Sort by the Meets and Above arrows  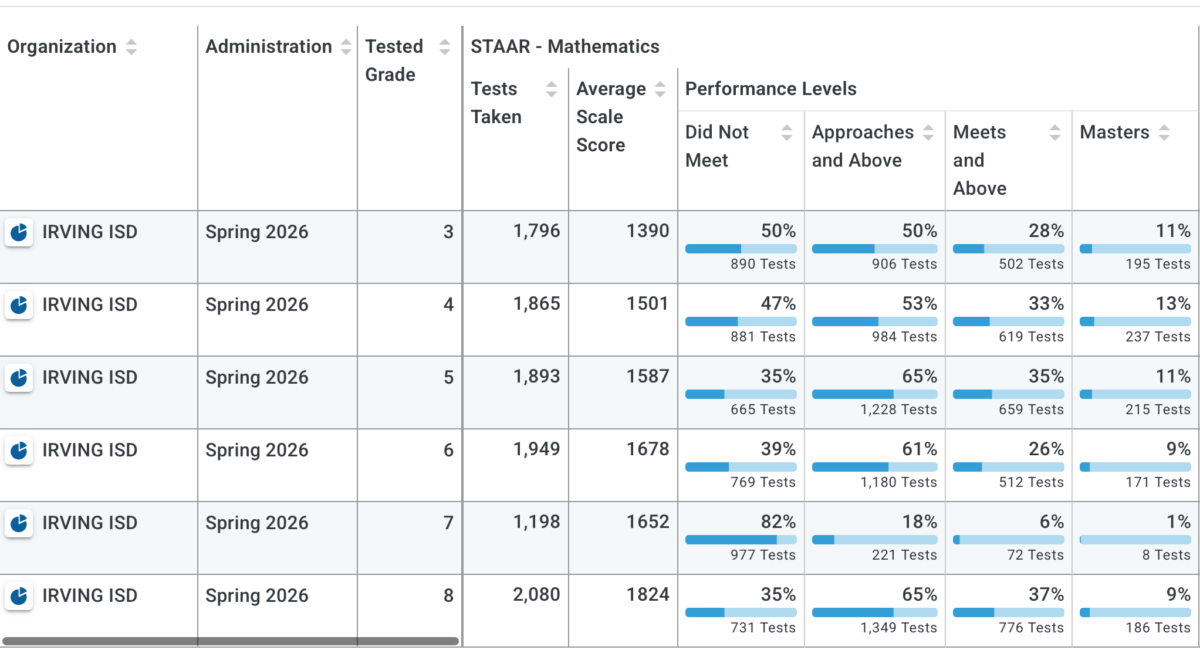(1055, 132)
